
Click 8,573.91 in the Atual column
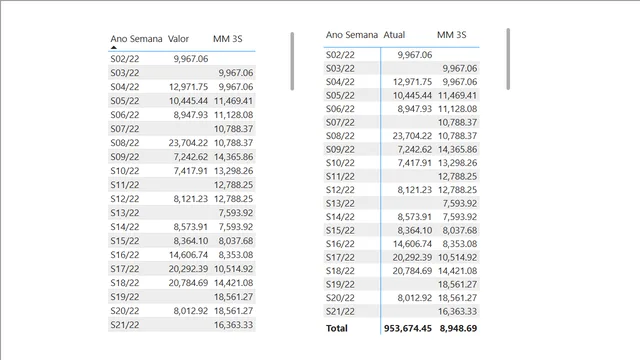pos(414,217)
